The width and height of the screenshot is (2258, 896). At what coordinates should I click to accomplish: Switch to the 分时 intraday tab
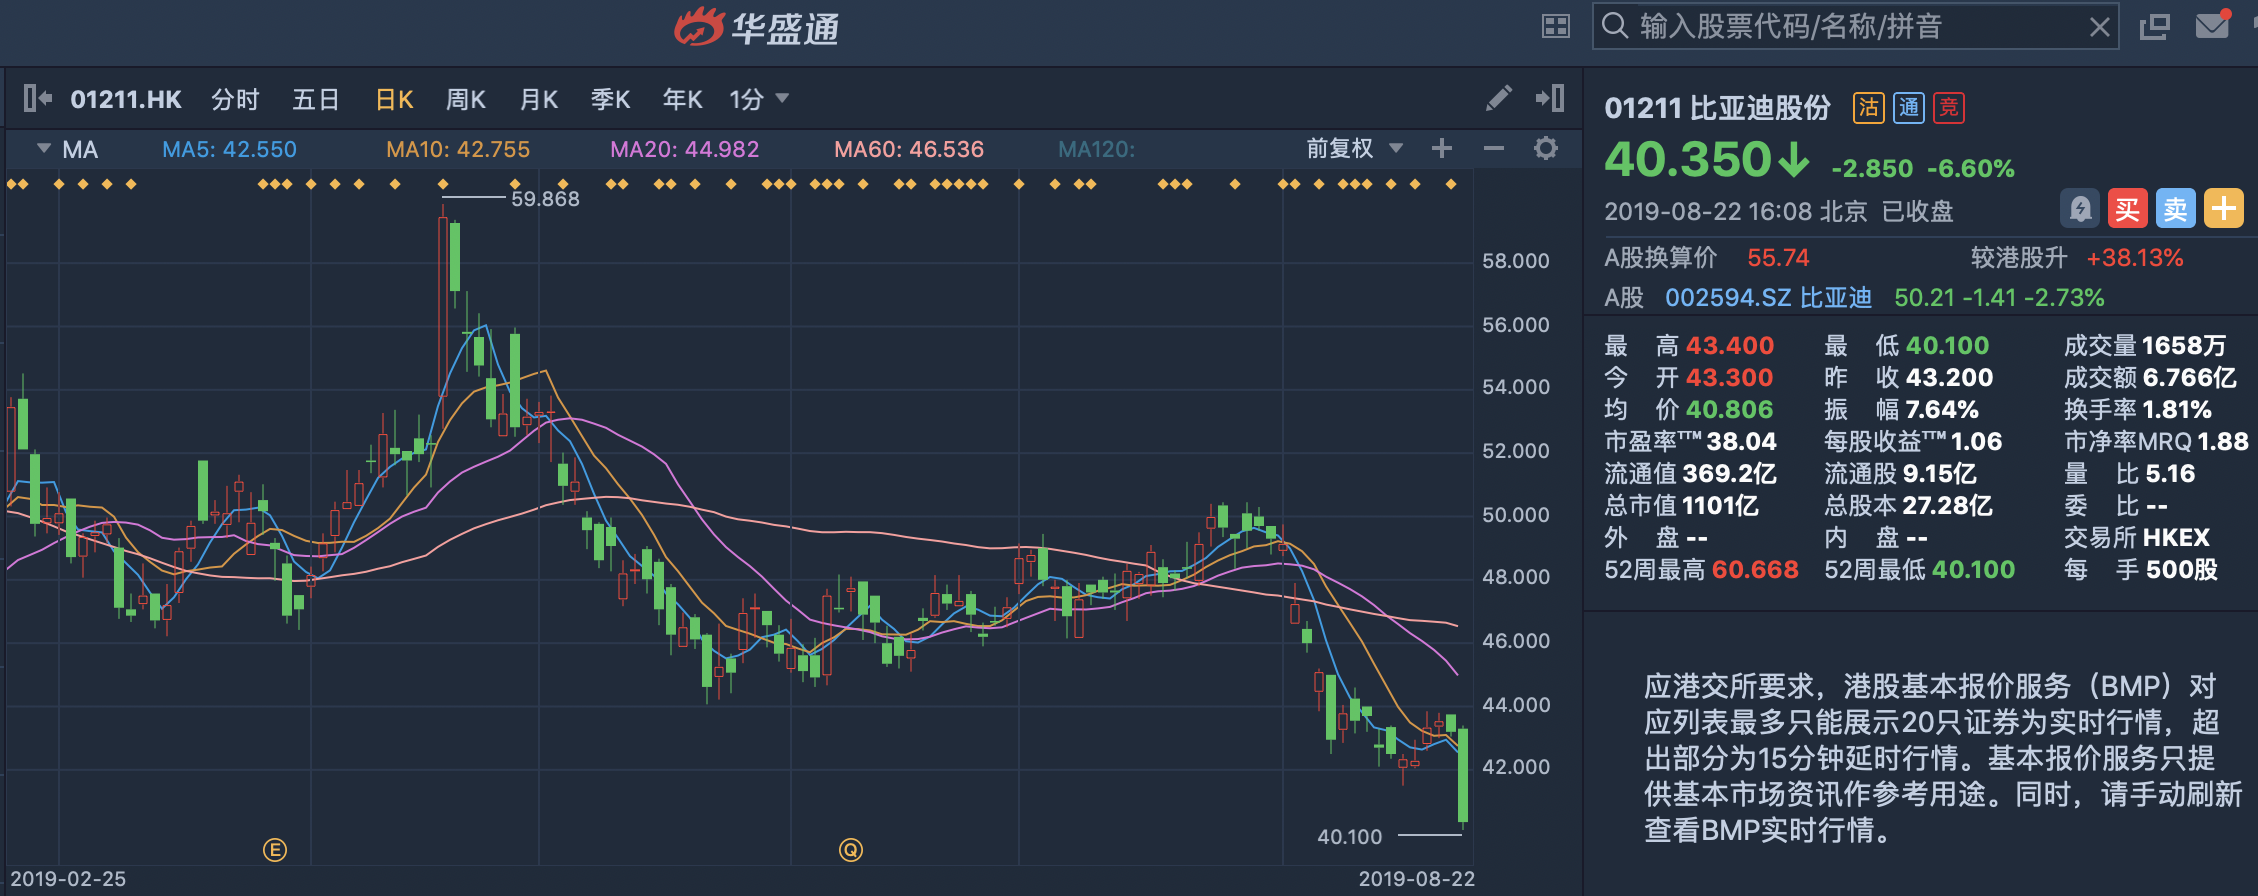(x=235, y=99)
